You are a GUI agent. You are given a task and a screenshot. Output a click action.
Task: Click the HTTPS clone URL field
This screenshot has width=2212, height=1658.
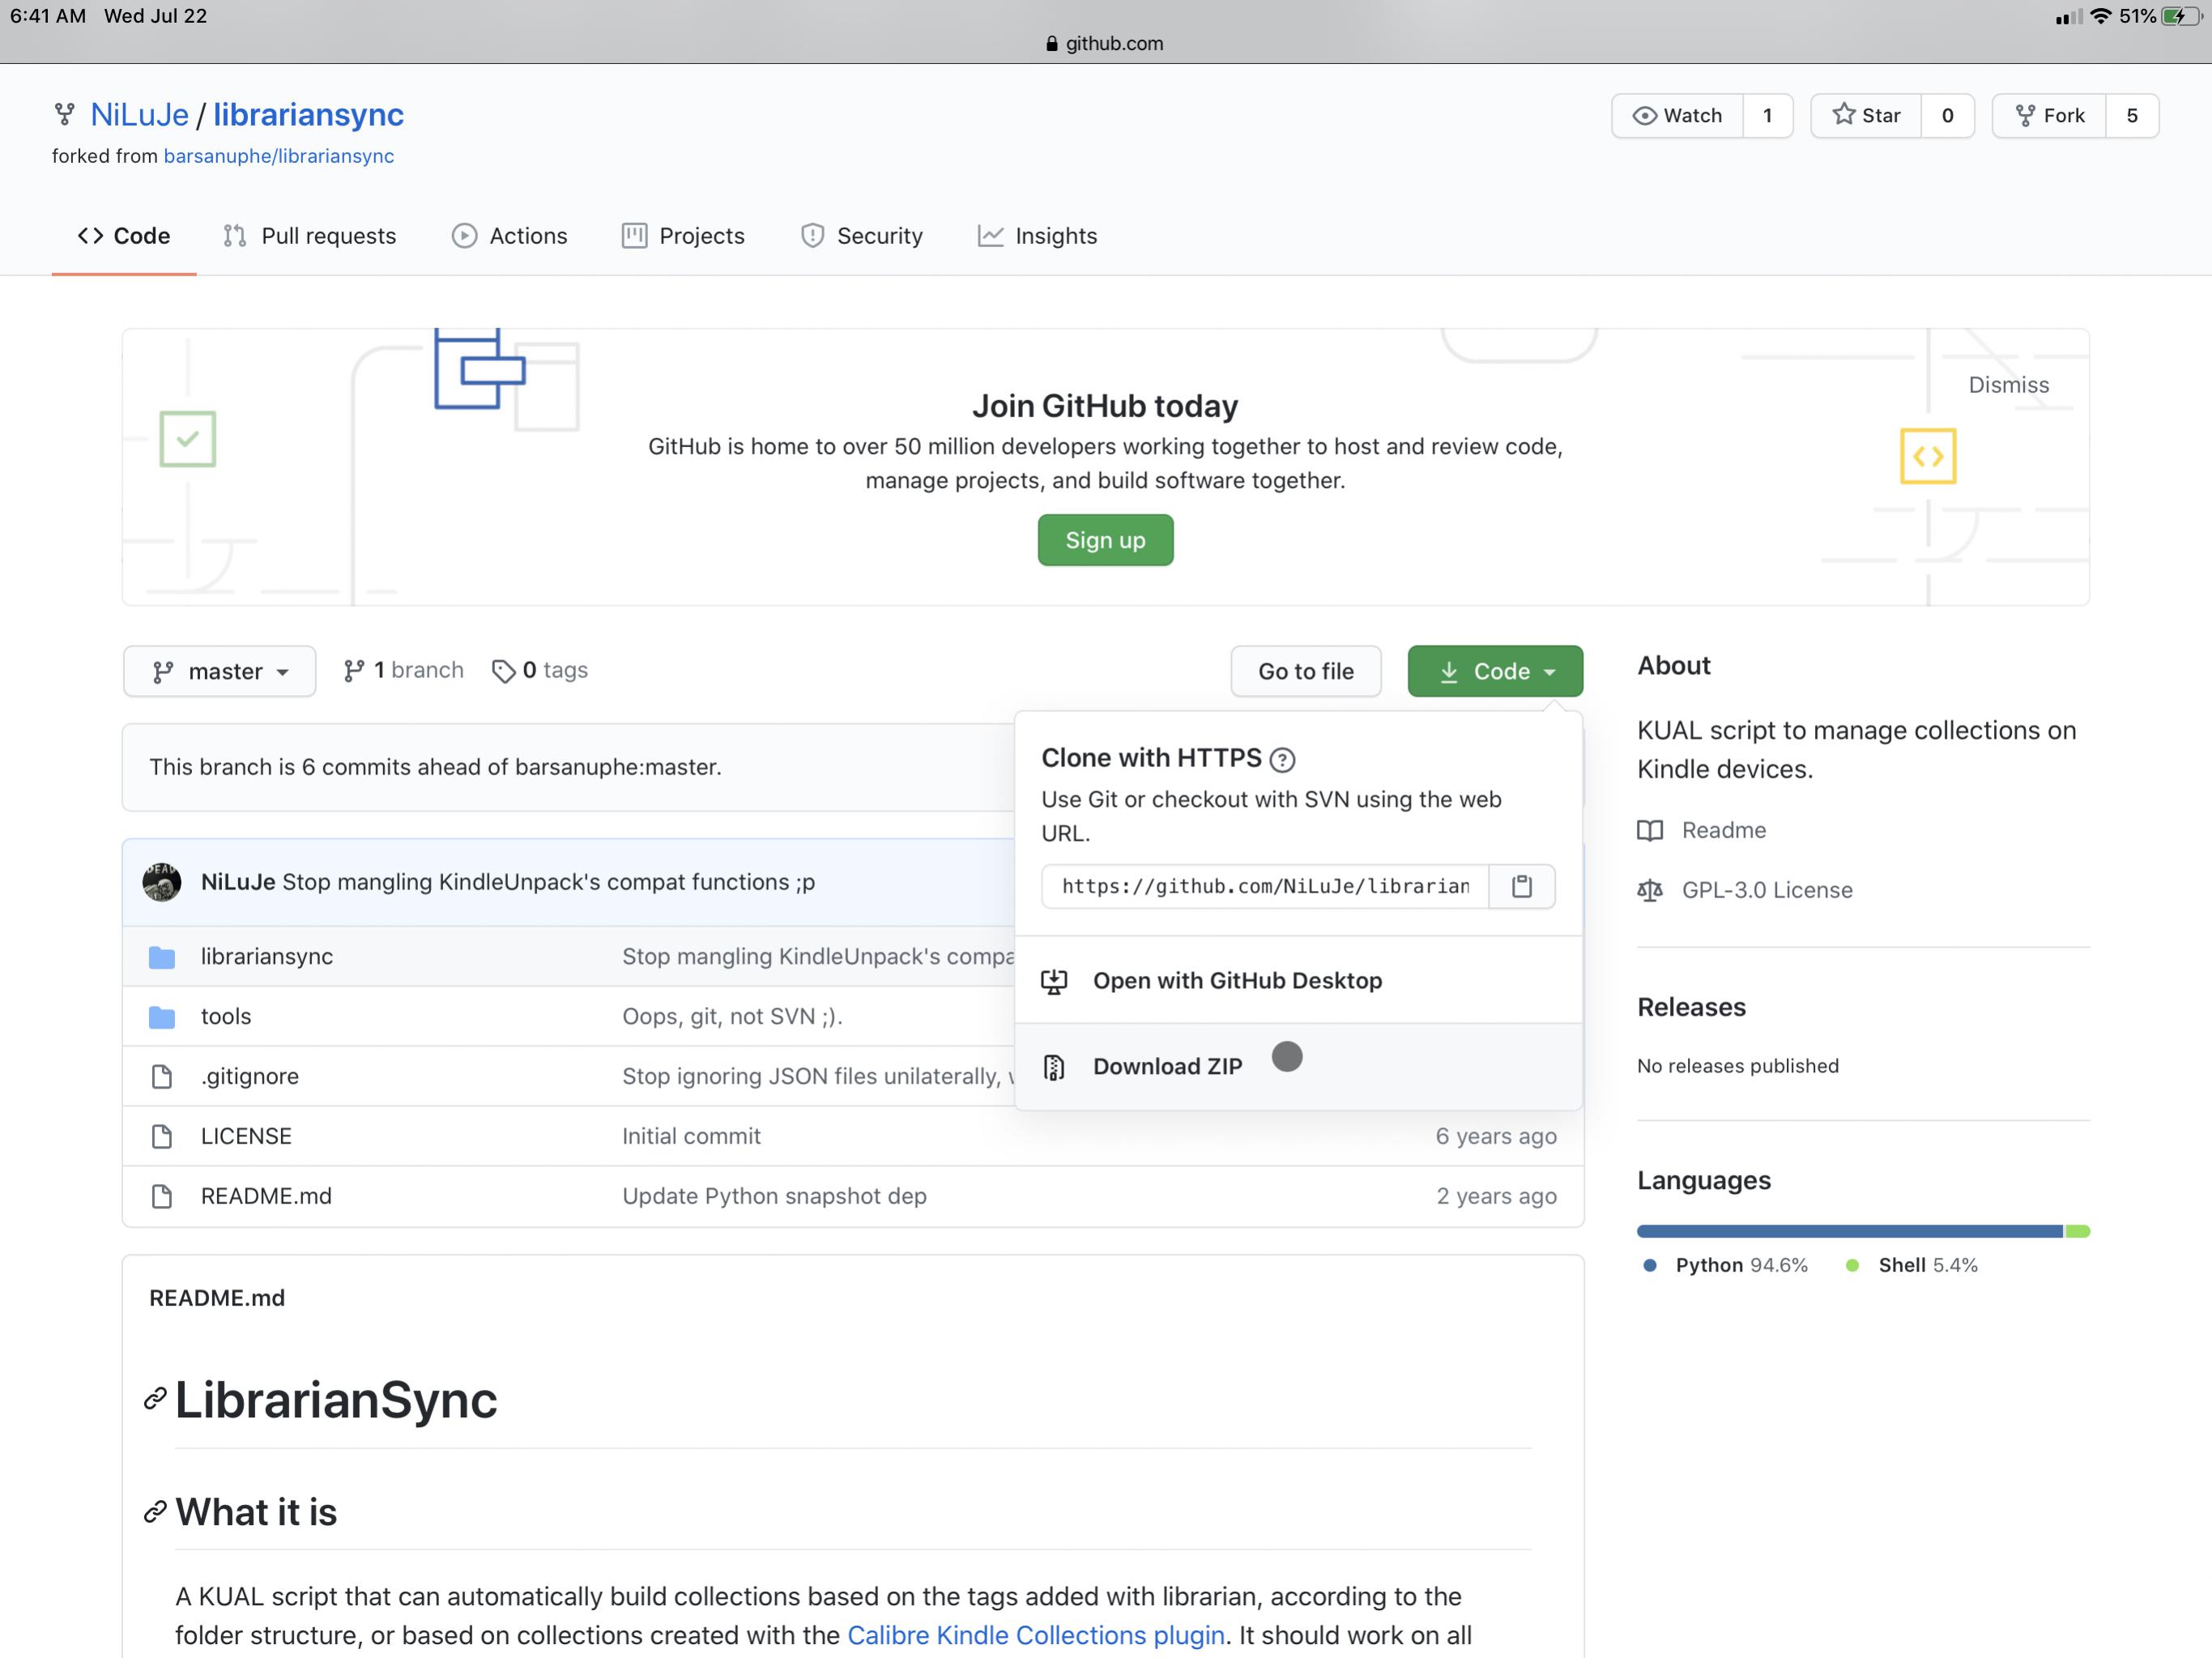point(1264,886)
